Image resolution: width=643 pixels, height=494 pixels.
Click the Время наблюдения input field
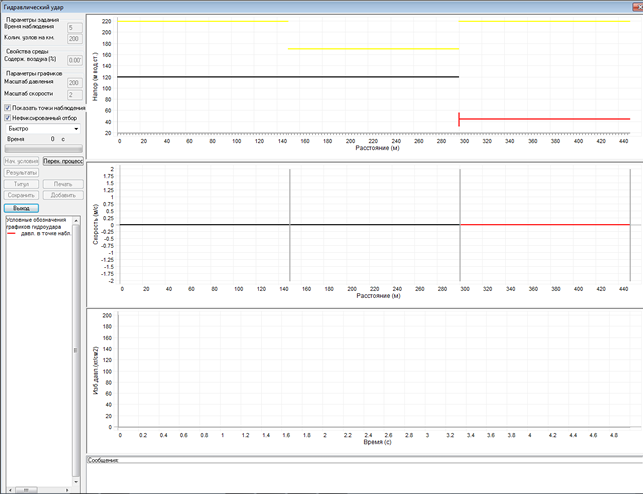(73, 27)
